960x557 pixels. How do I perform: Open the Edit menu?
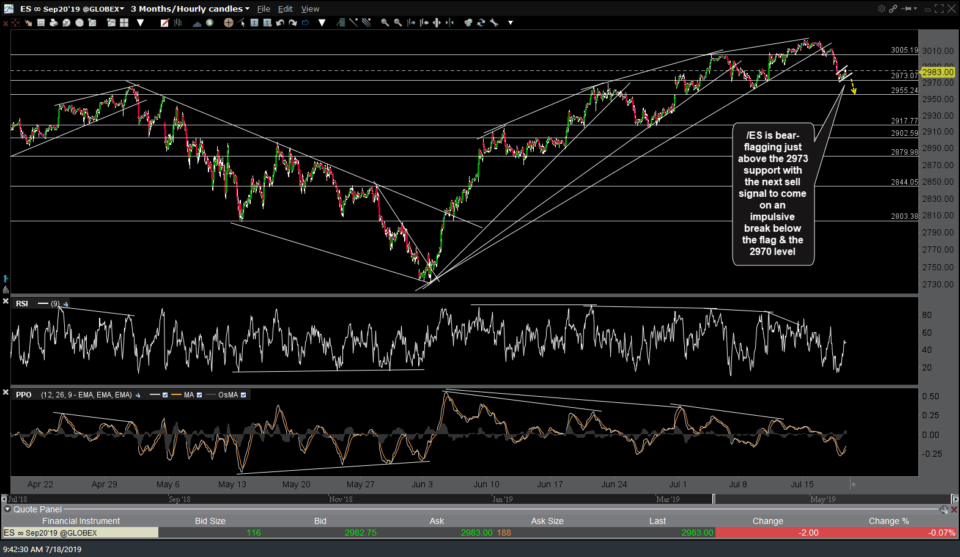(x=285, y=9)
